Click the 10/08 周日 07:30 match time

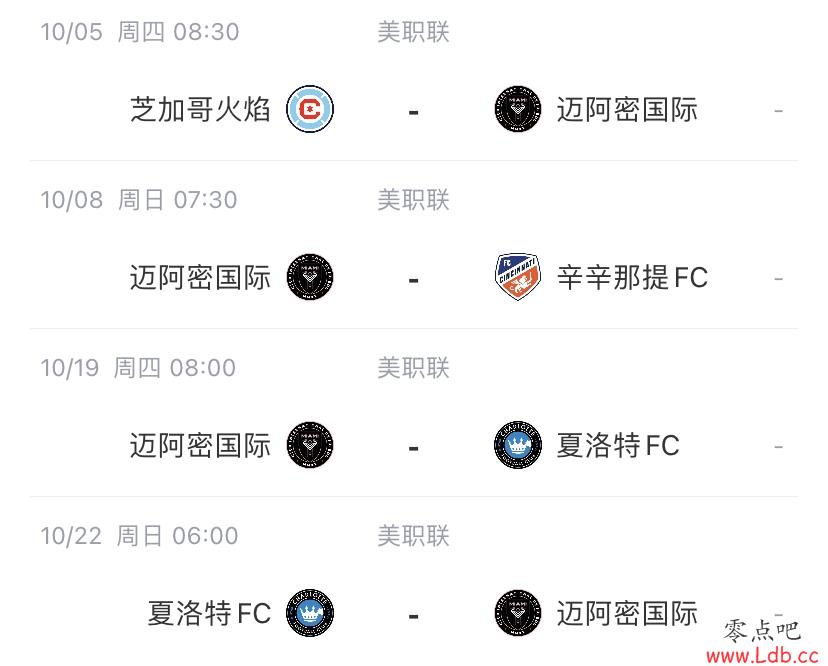pyautogui.click(x=139, y=200)
